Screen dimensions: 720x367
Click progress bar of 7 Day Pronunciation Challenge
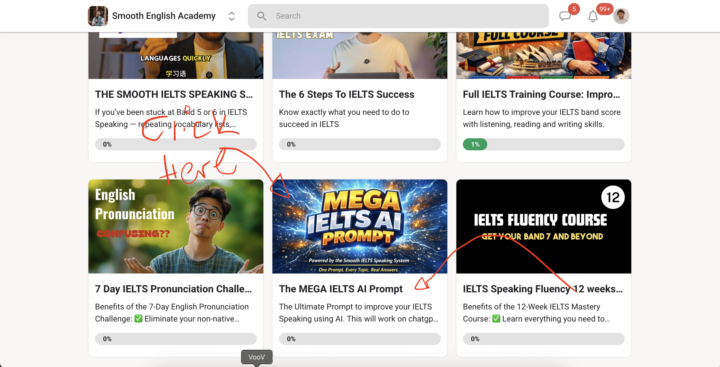click(176, 339)
